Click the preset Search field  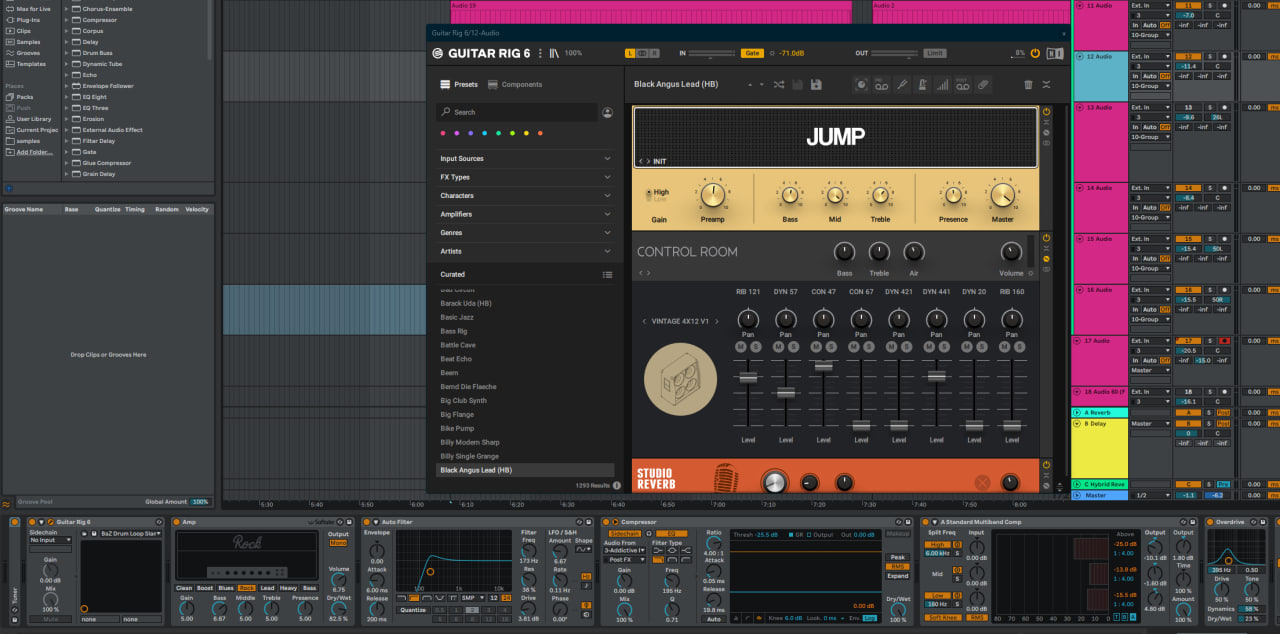517,112
